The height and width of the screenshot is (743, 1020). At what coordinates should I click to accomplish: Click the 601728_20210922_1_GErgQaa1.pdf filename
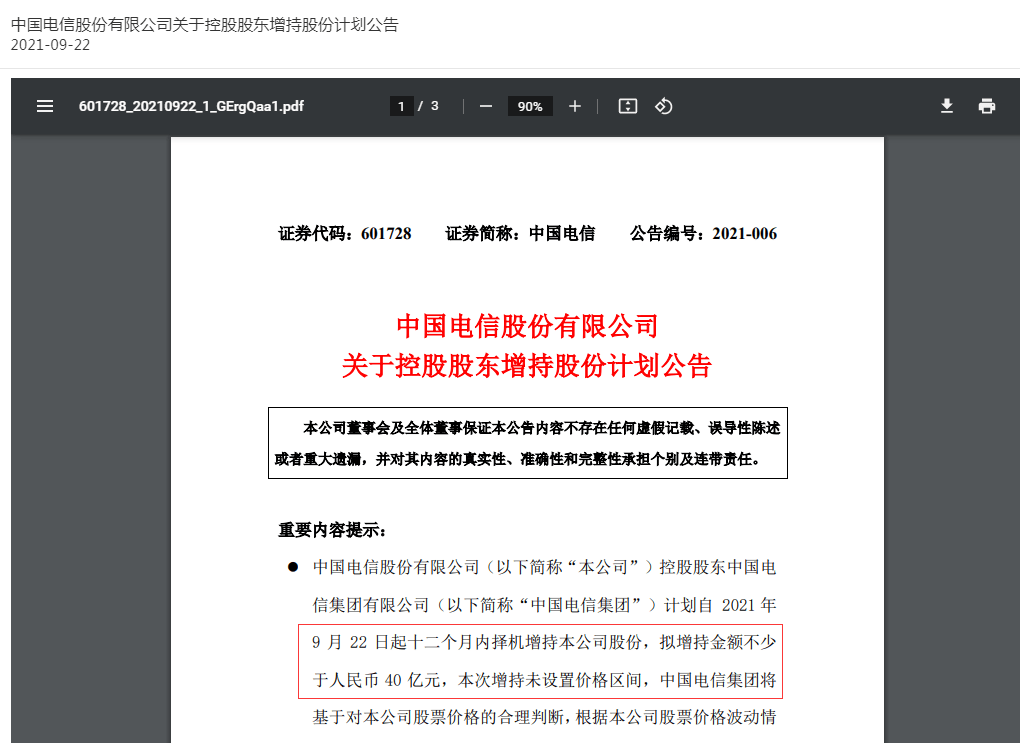pos(191,106)
